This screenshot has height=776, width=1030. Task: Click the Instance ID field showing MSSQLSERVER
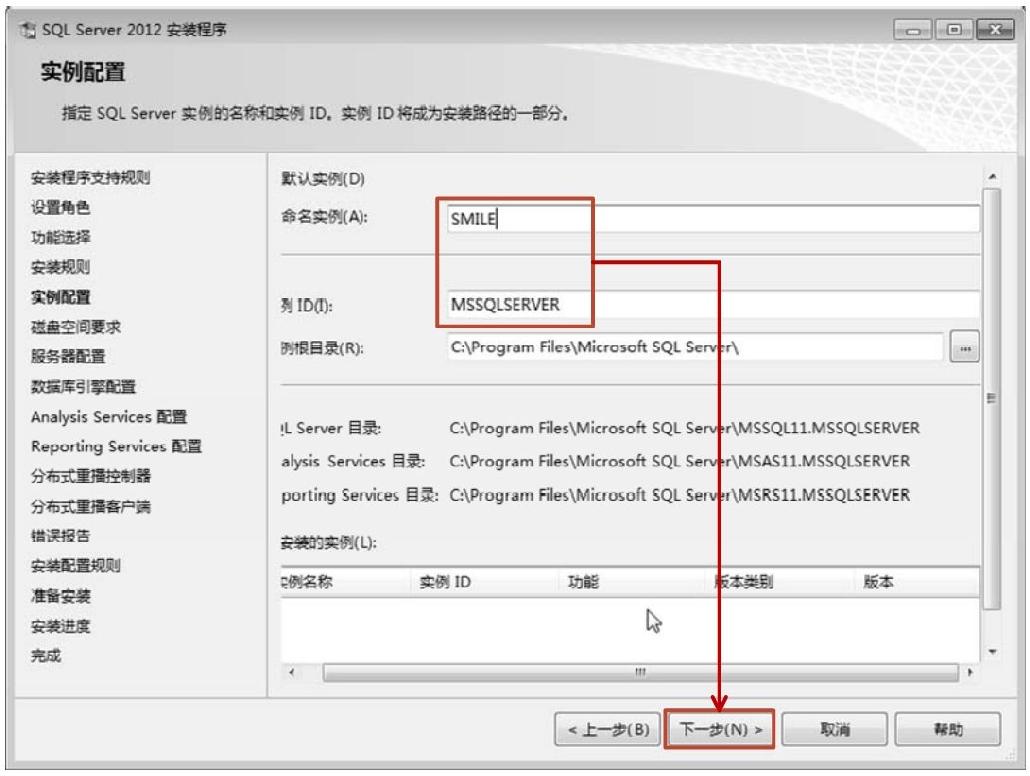tap(713, 305)
